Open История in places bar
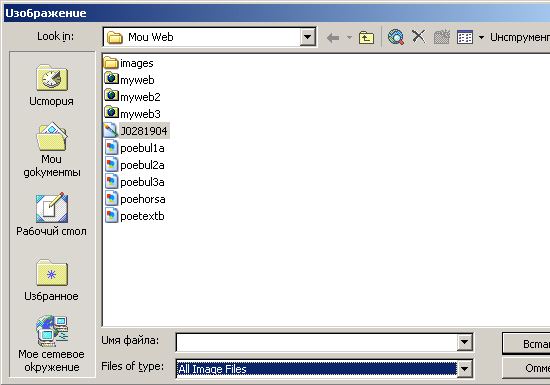This screenshot has width=550, height=385. [52, 85]
